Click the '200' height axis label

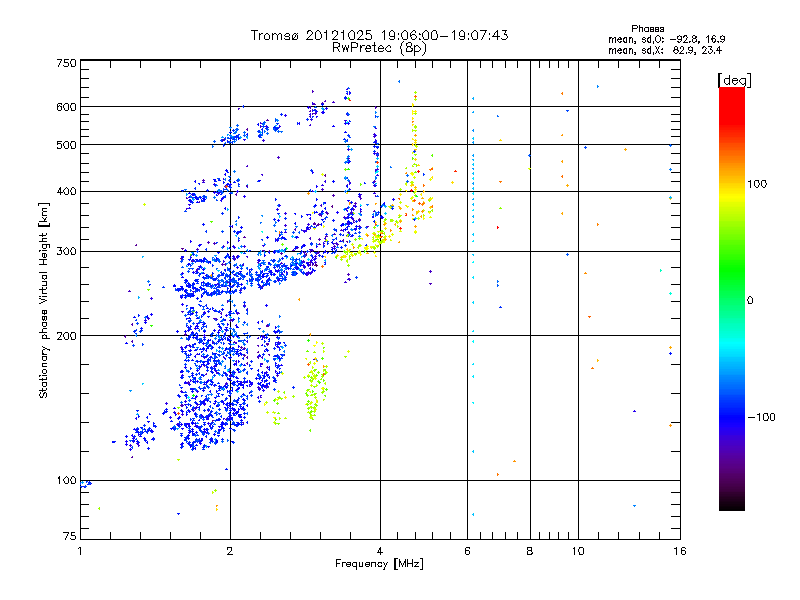[66, 336]
